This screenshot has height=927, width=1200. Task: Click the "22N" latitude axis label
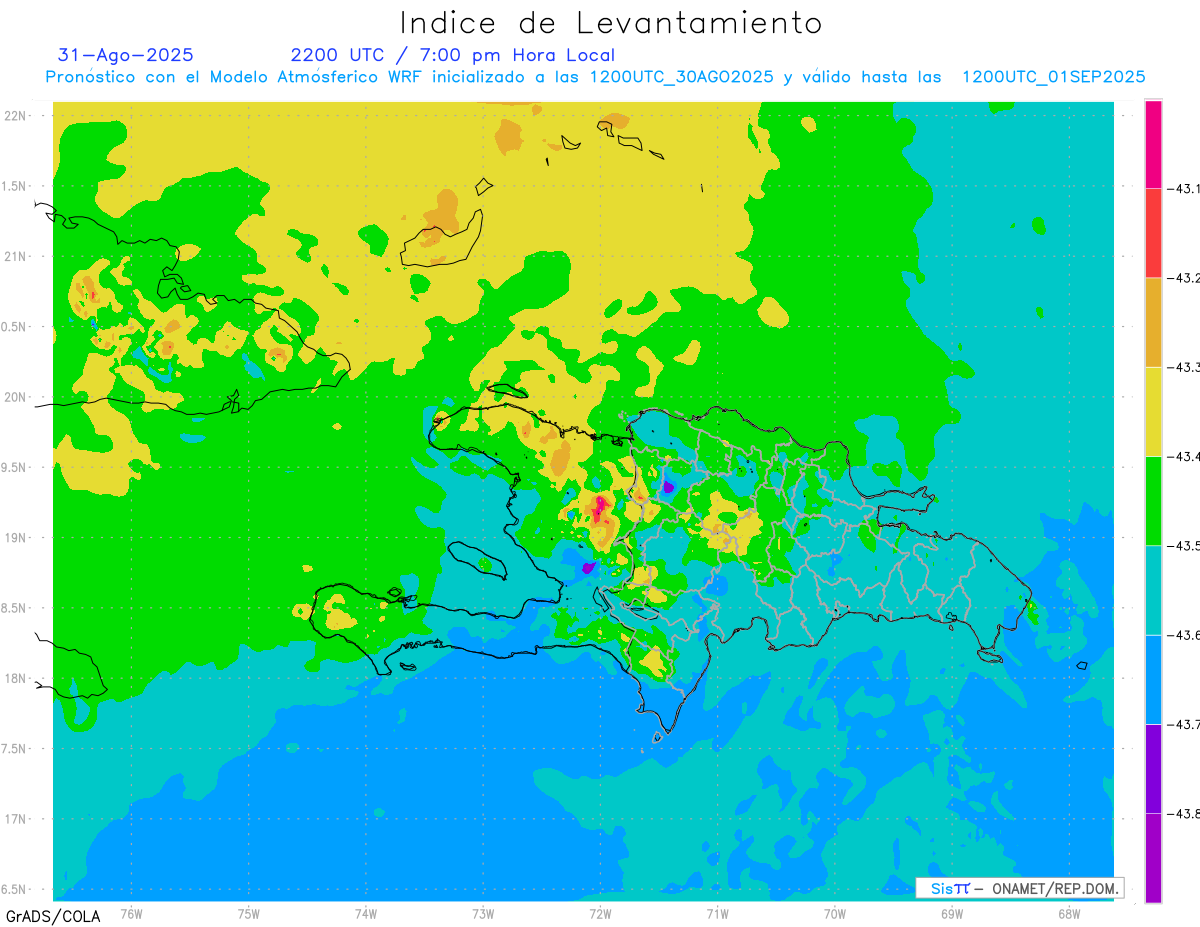(x=17, y=116)
